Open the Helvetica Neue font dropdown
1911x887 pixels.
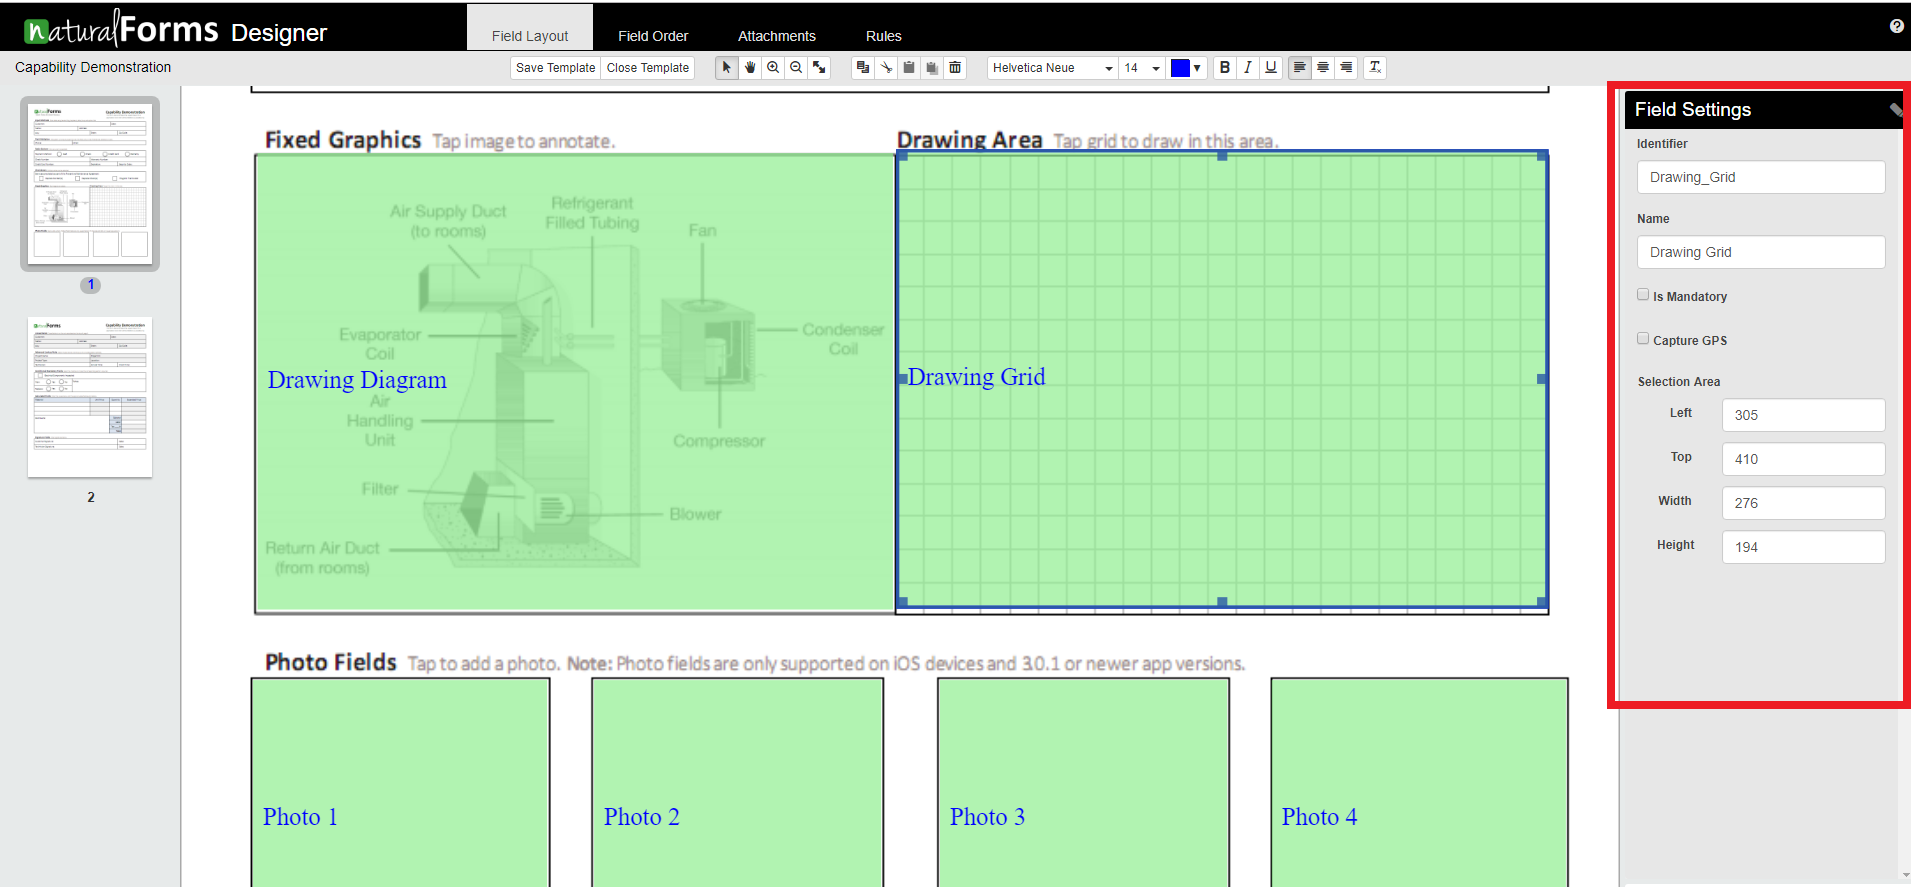(1052, 68)
